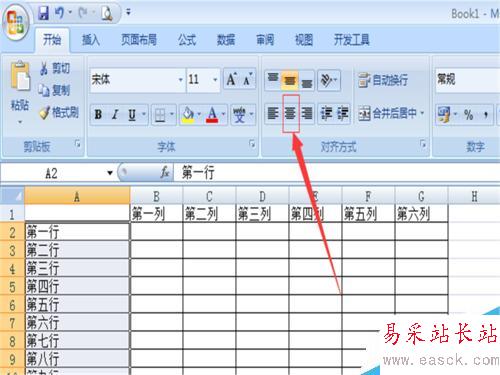
Task: Switch to the 开始 (Home) tab
Action: [x=52, y=40]
